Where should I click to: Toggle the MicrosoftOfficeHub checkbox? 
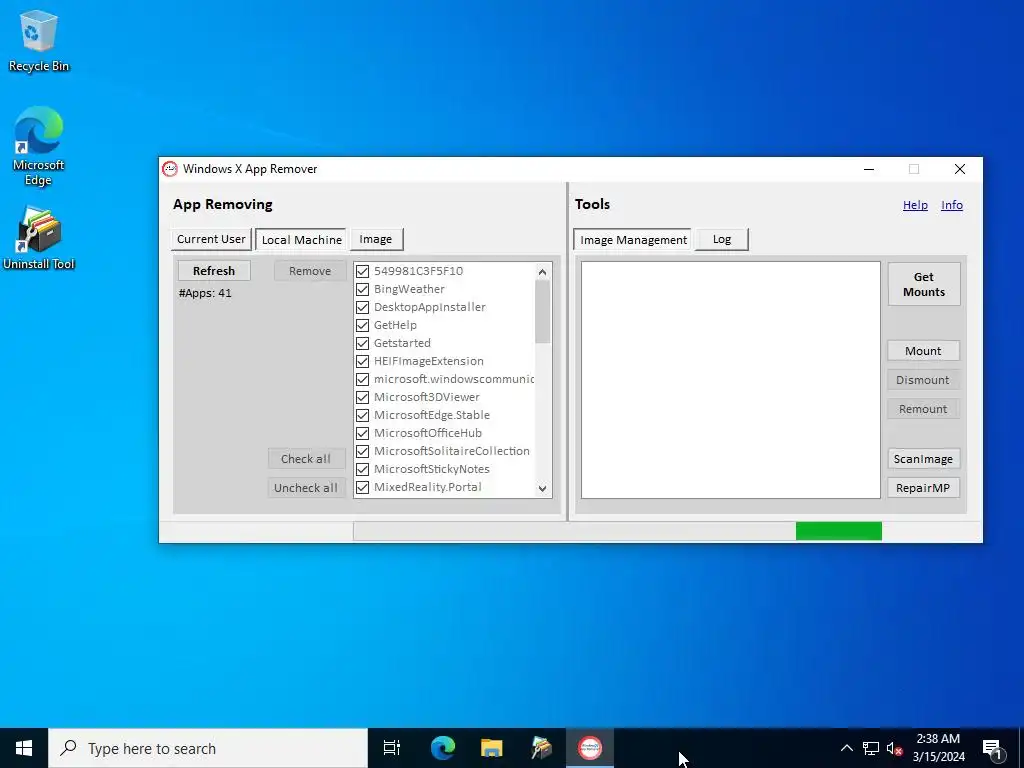(362, 433)
